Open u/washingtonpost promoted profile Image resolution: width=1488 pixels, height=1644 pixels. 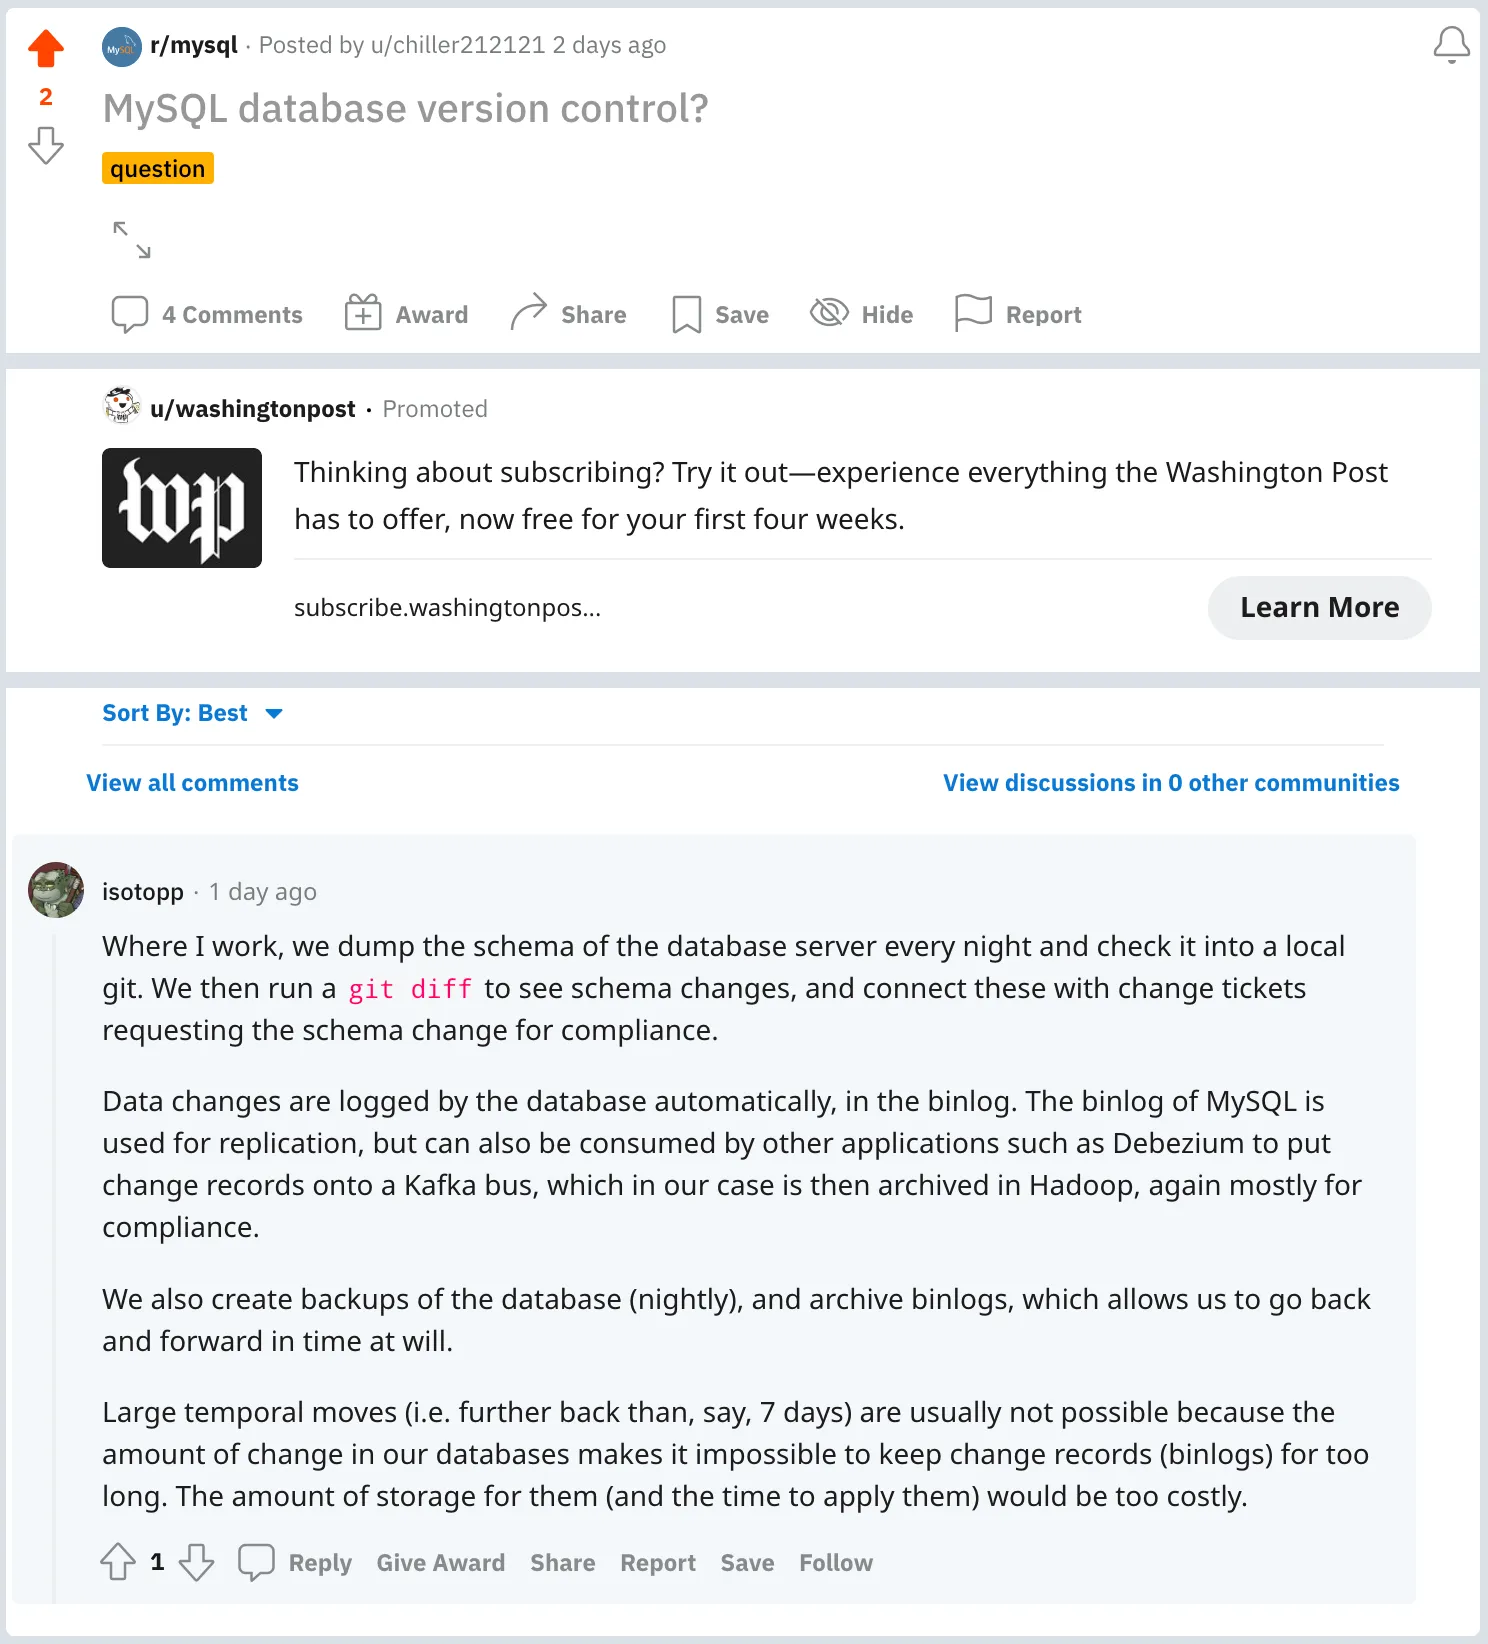[x=252, y=408]
